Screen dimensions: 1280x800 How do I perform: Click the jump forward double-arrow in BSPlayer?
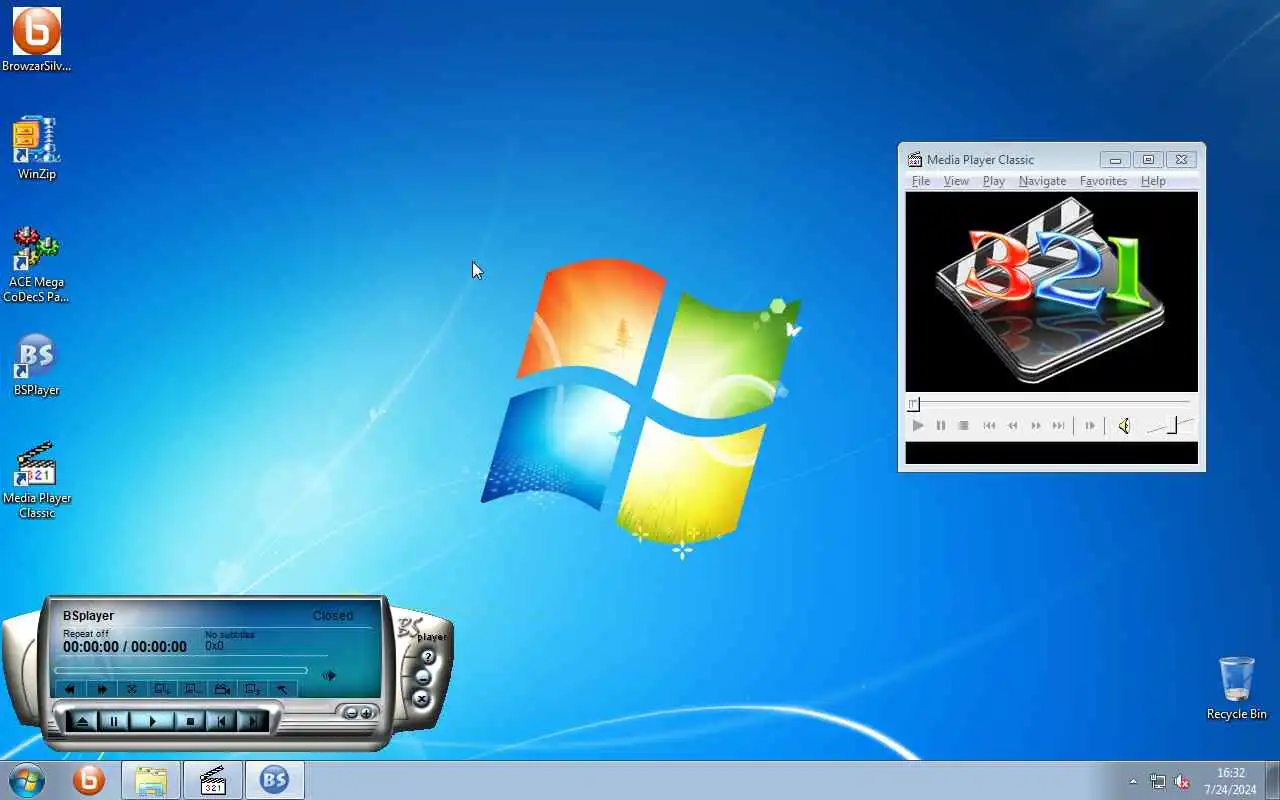(101, 689)
